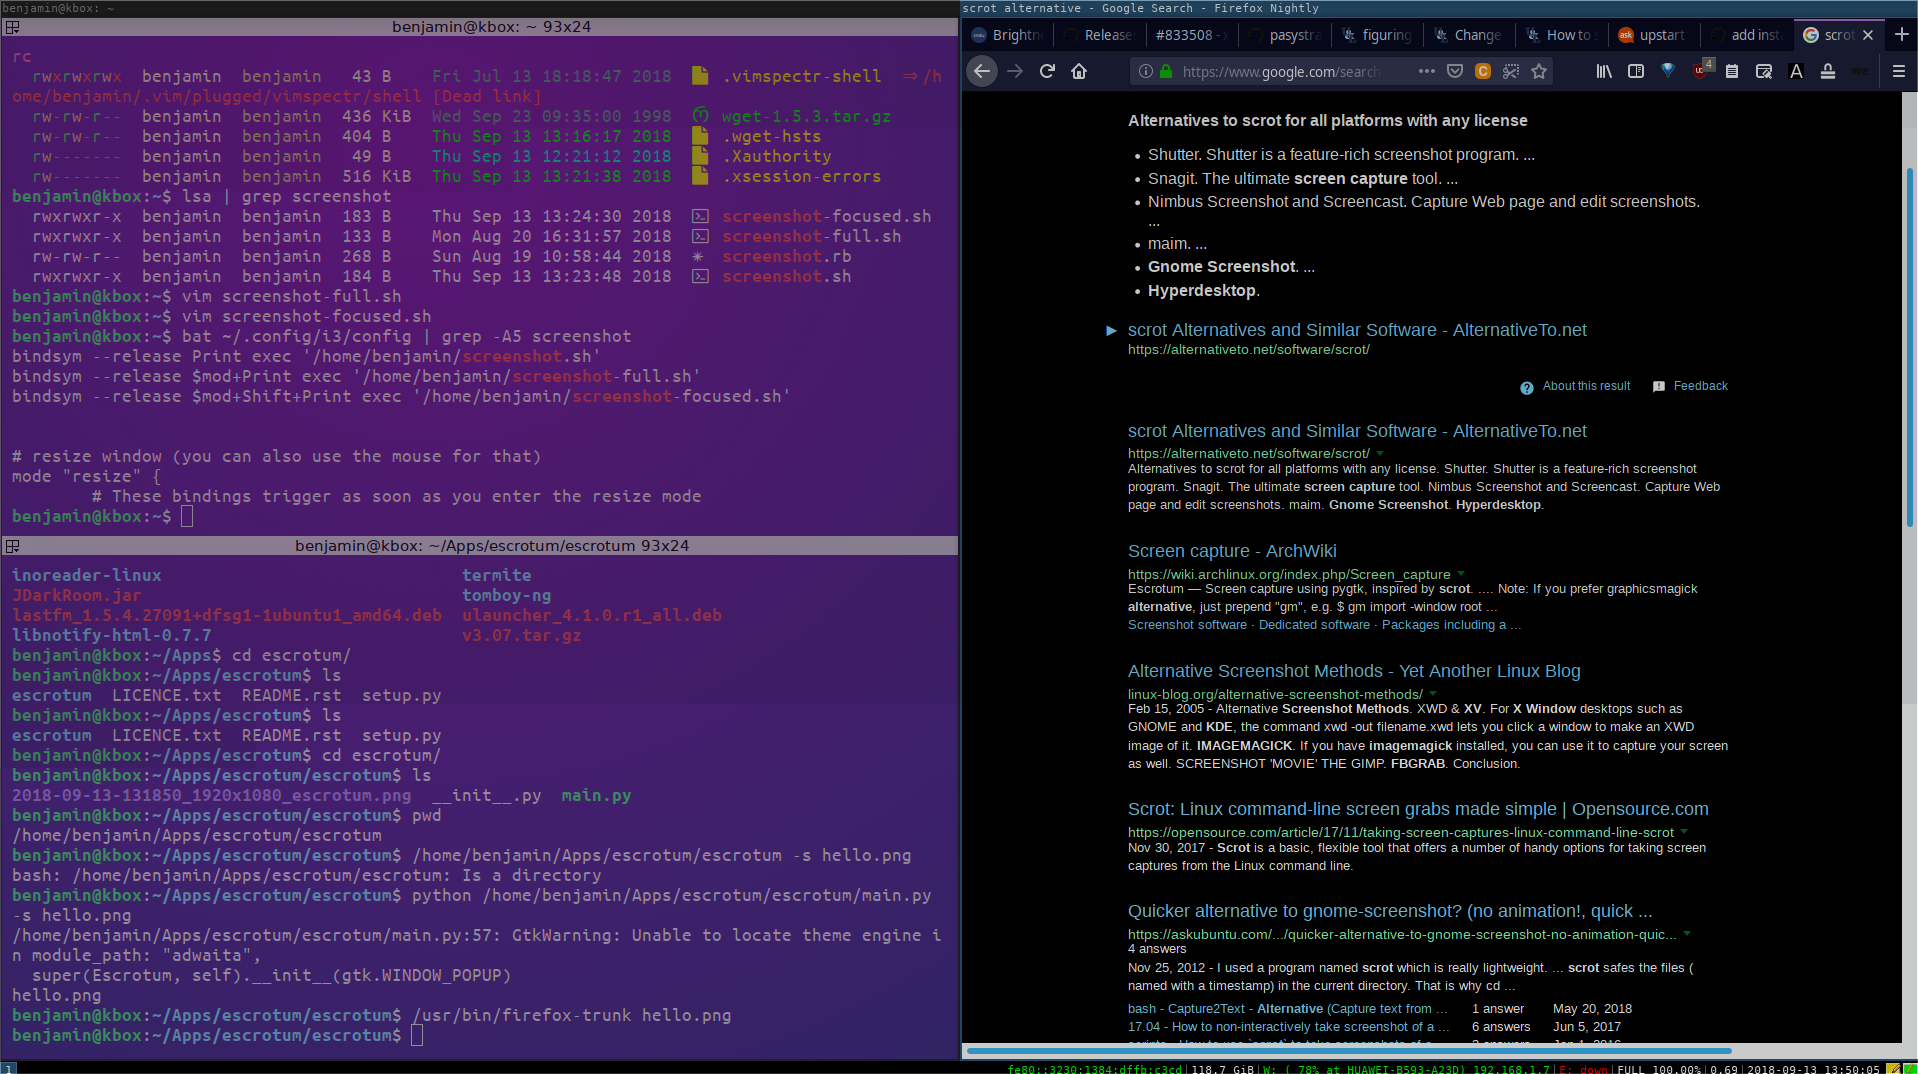Expand the featured snippet disclosure triangle

[1111, 331]
